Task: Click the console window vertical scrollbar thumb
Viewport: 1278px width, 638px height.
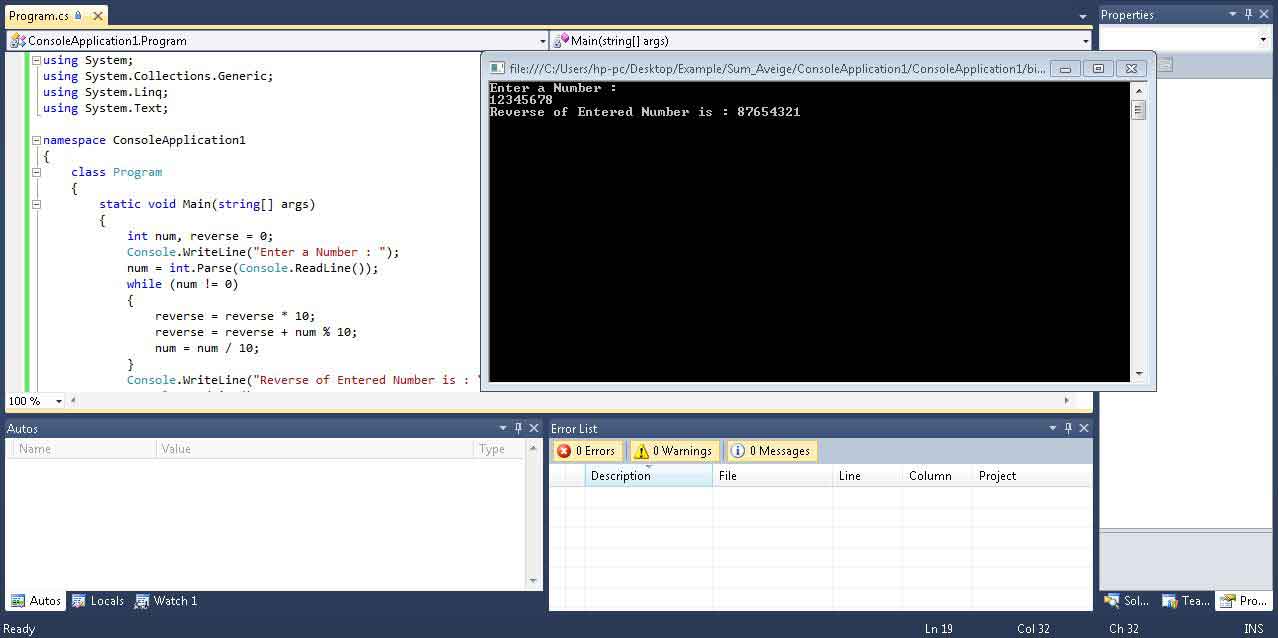Action: pos(1138,110)
